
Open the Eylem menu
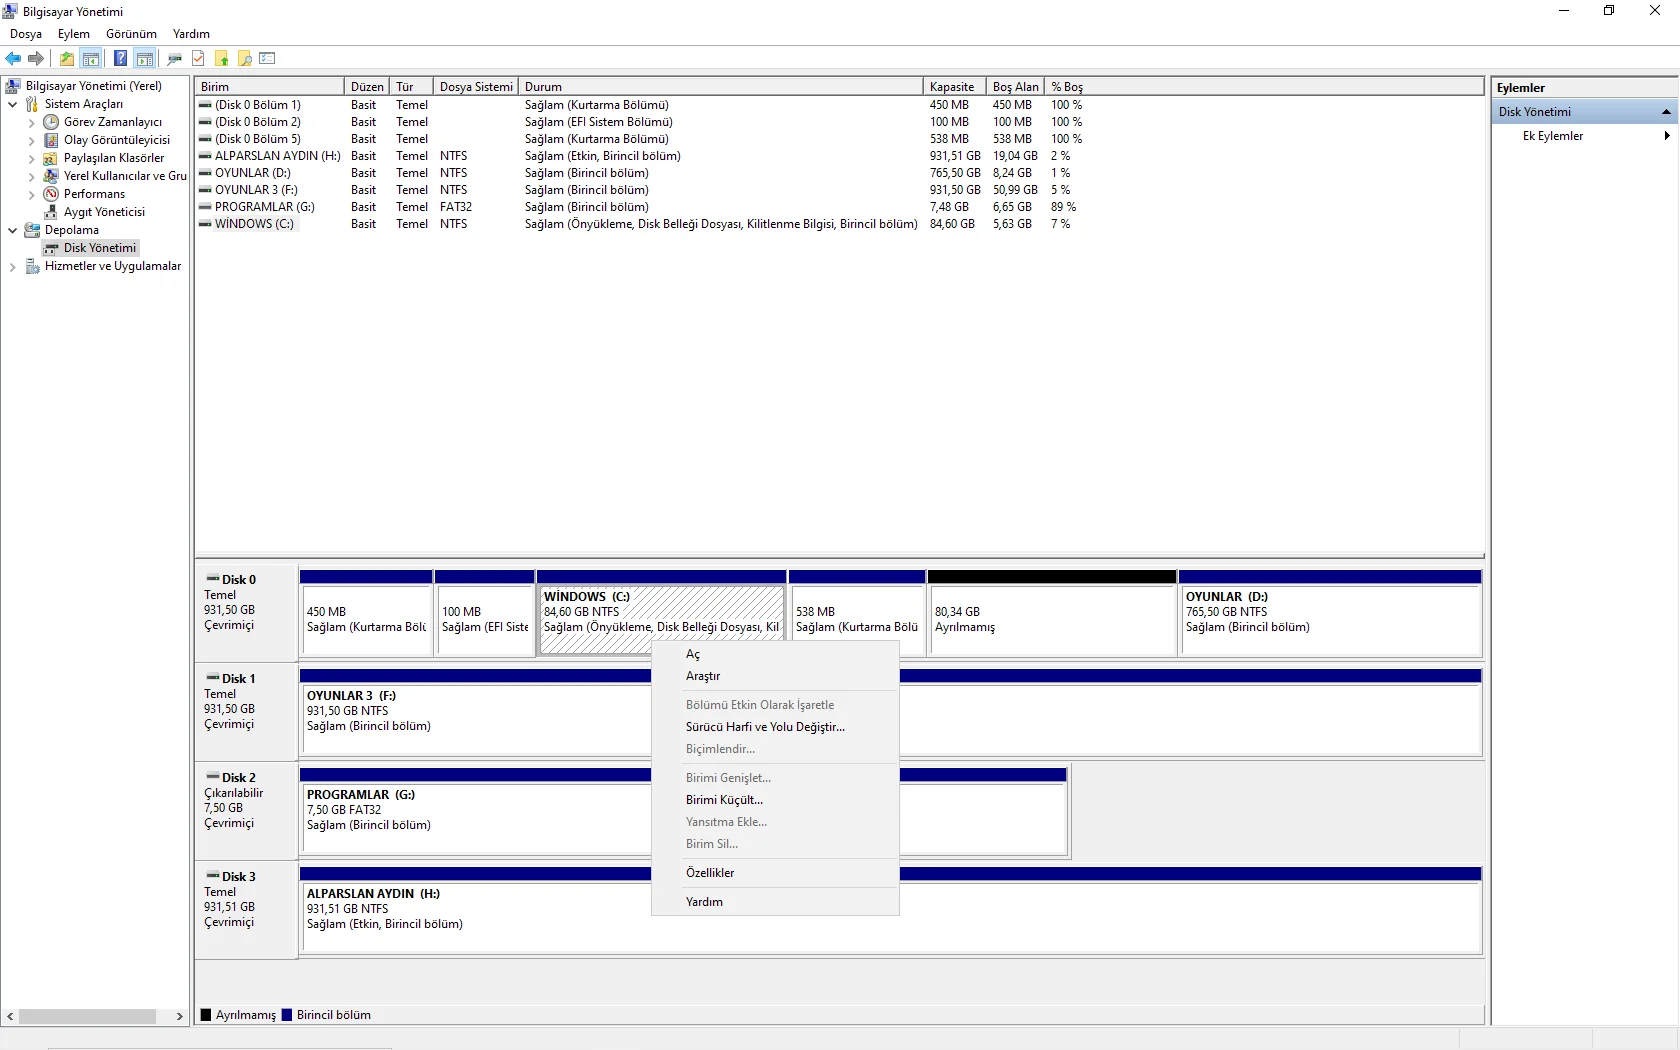click(74, 34)
